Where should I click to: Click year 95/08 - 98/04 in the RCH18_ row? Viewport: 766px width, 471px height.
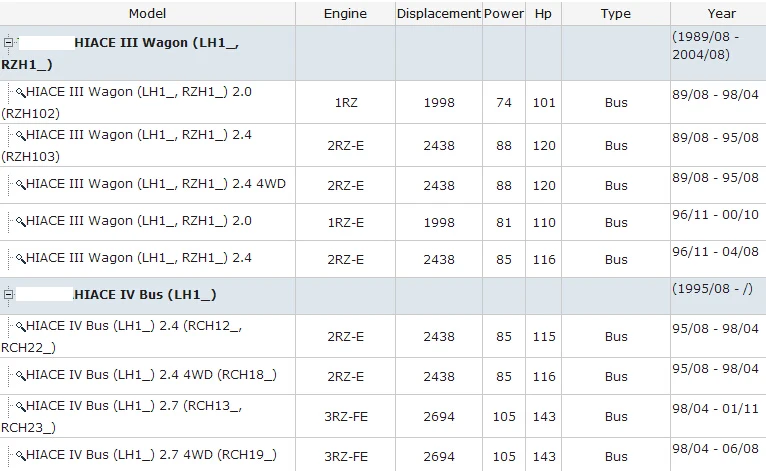pyautogui.click(x=715, y=368)
